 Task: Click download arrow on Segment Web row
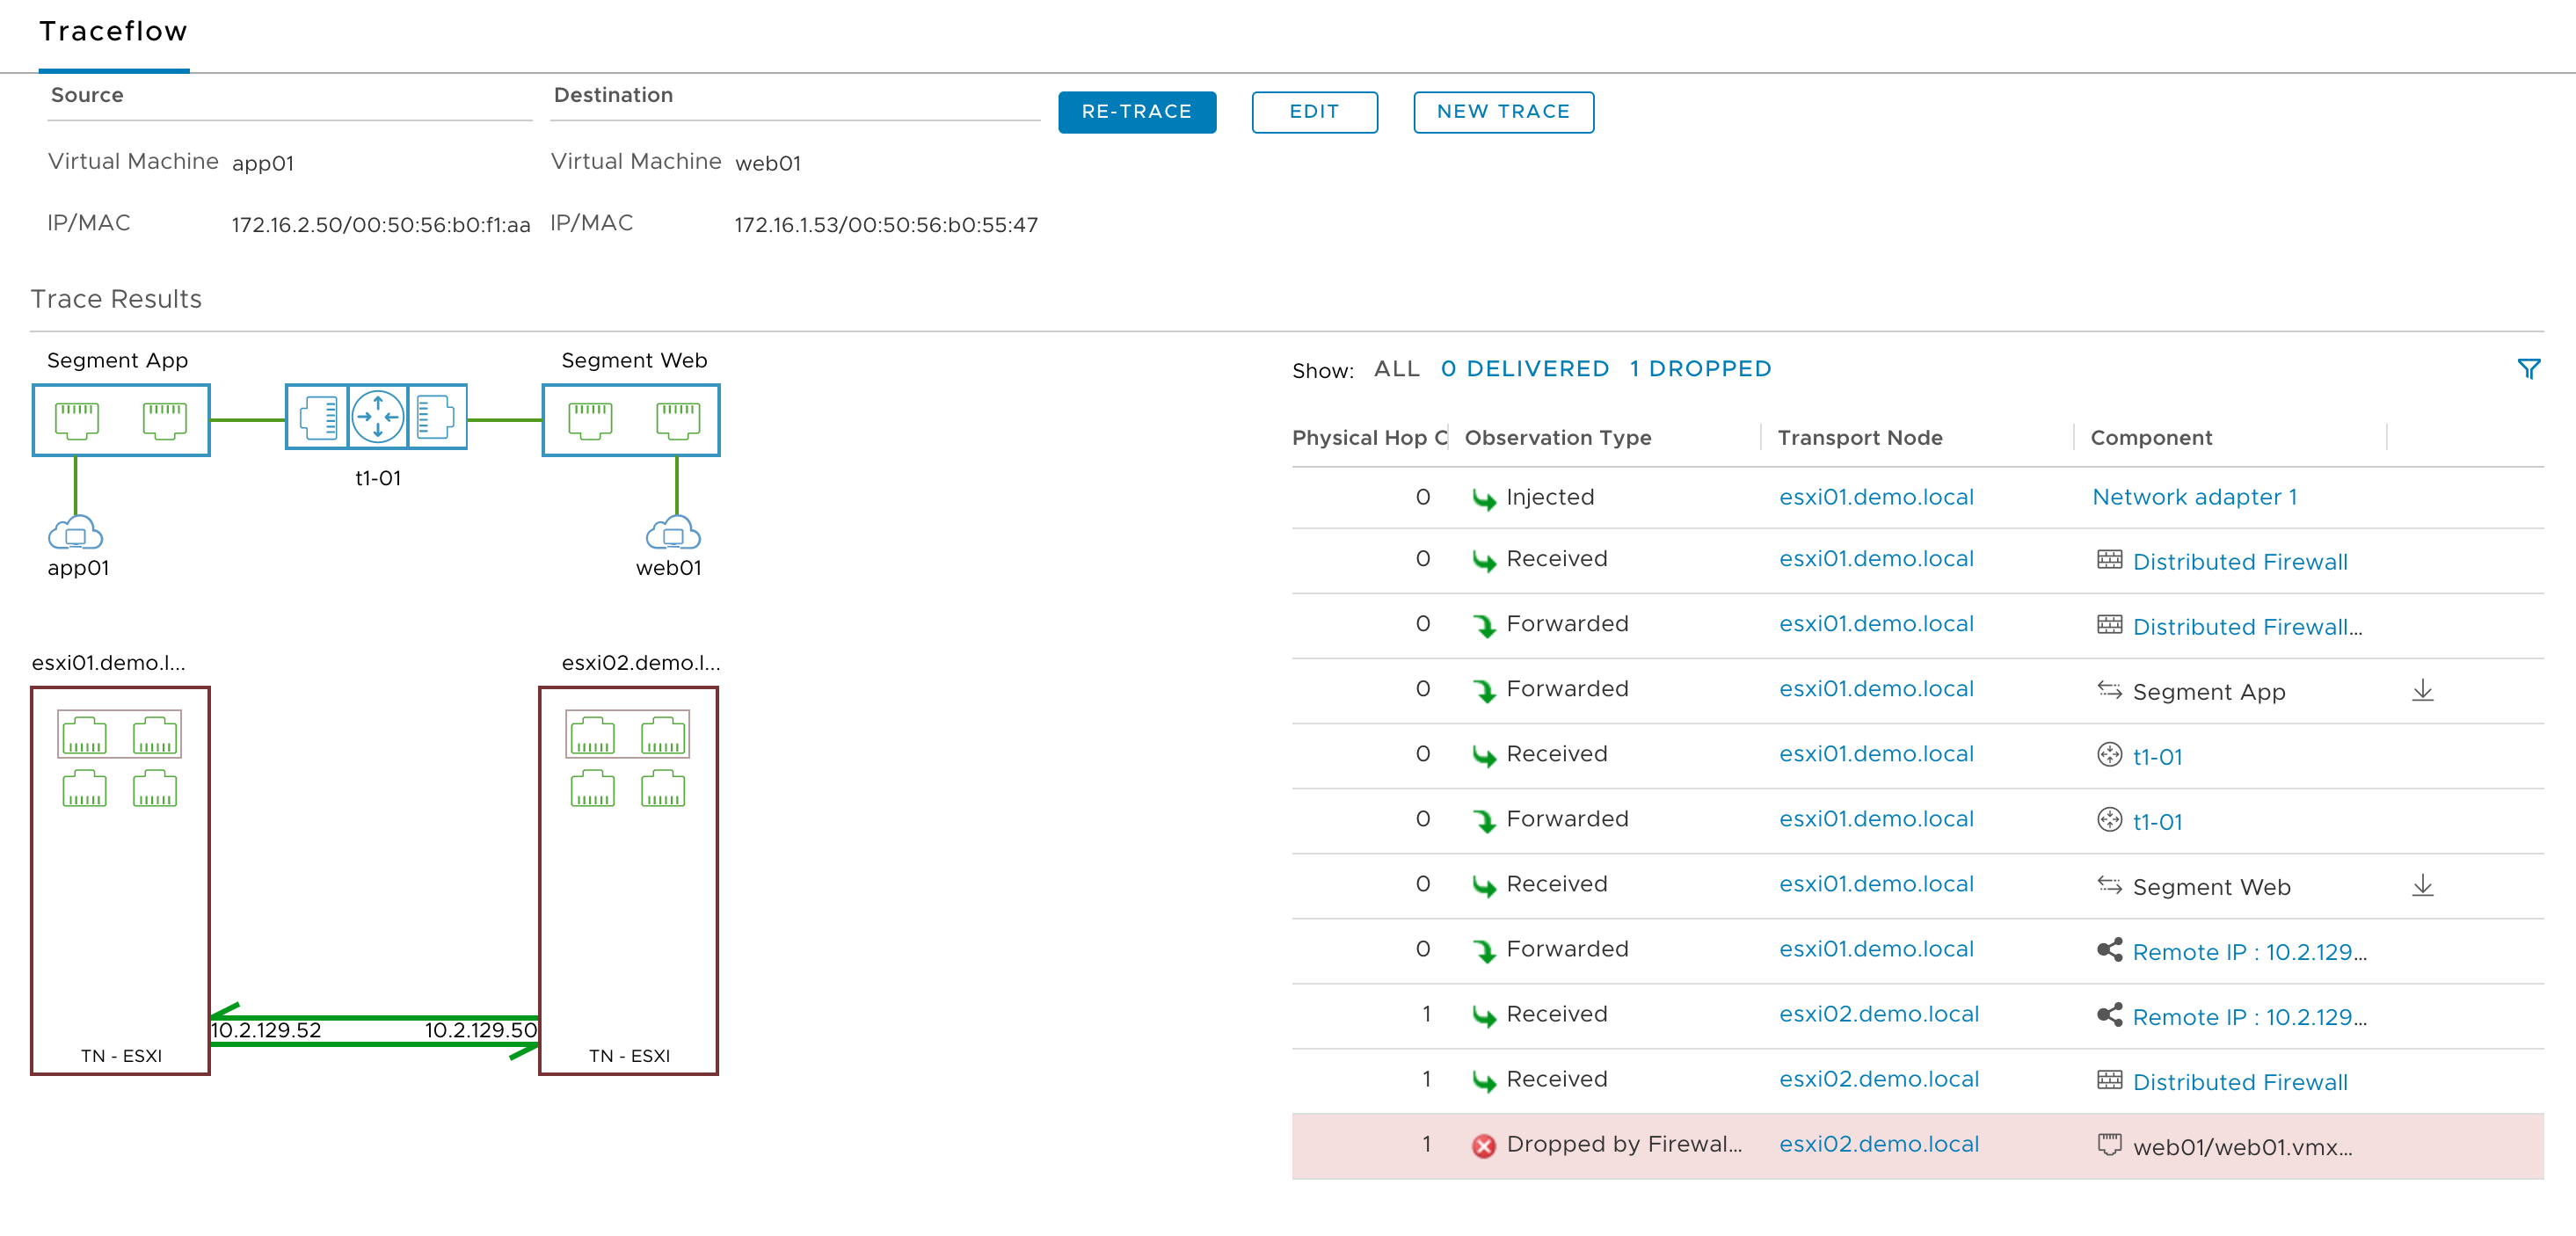point(2422,886)
